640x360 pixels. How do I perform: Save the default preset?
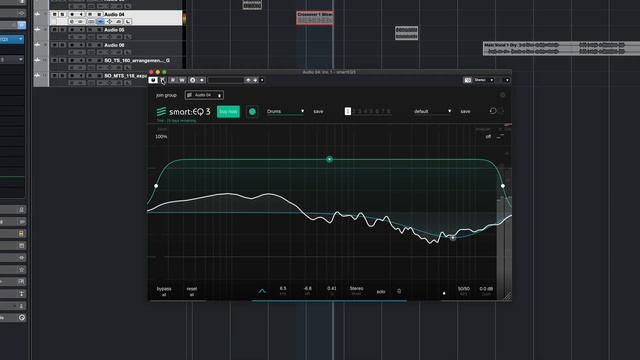[465, 111]
